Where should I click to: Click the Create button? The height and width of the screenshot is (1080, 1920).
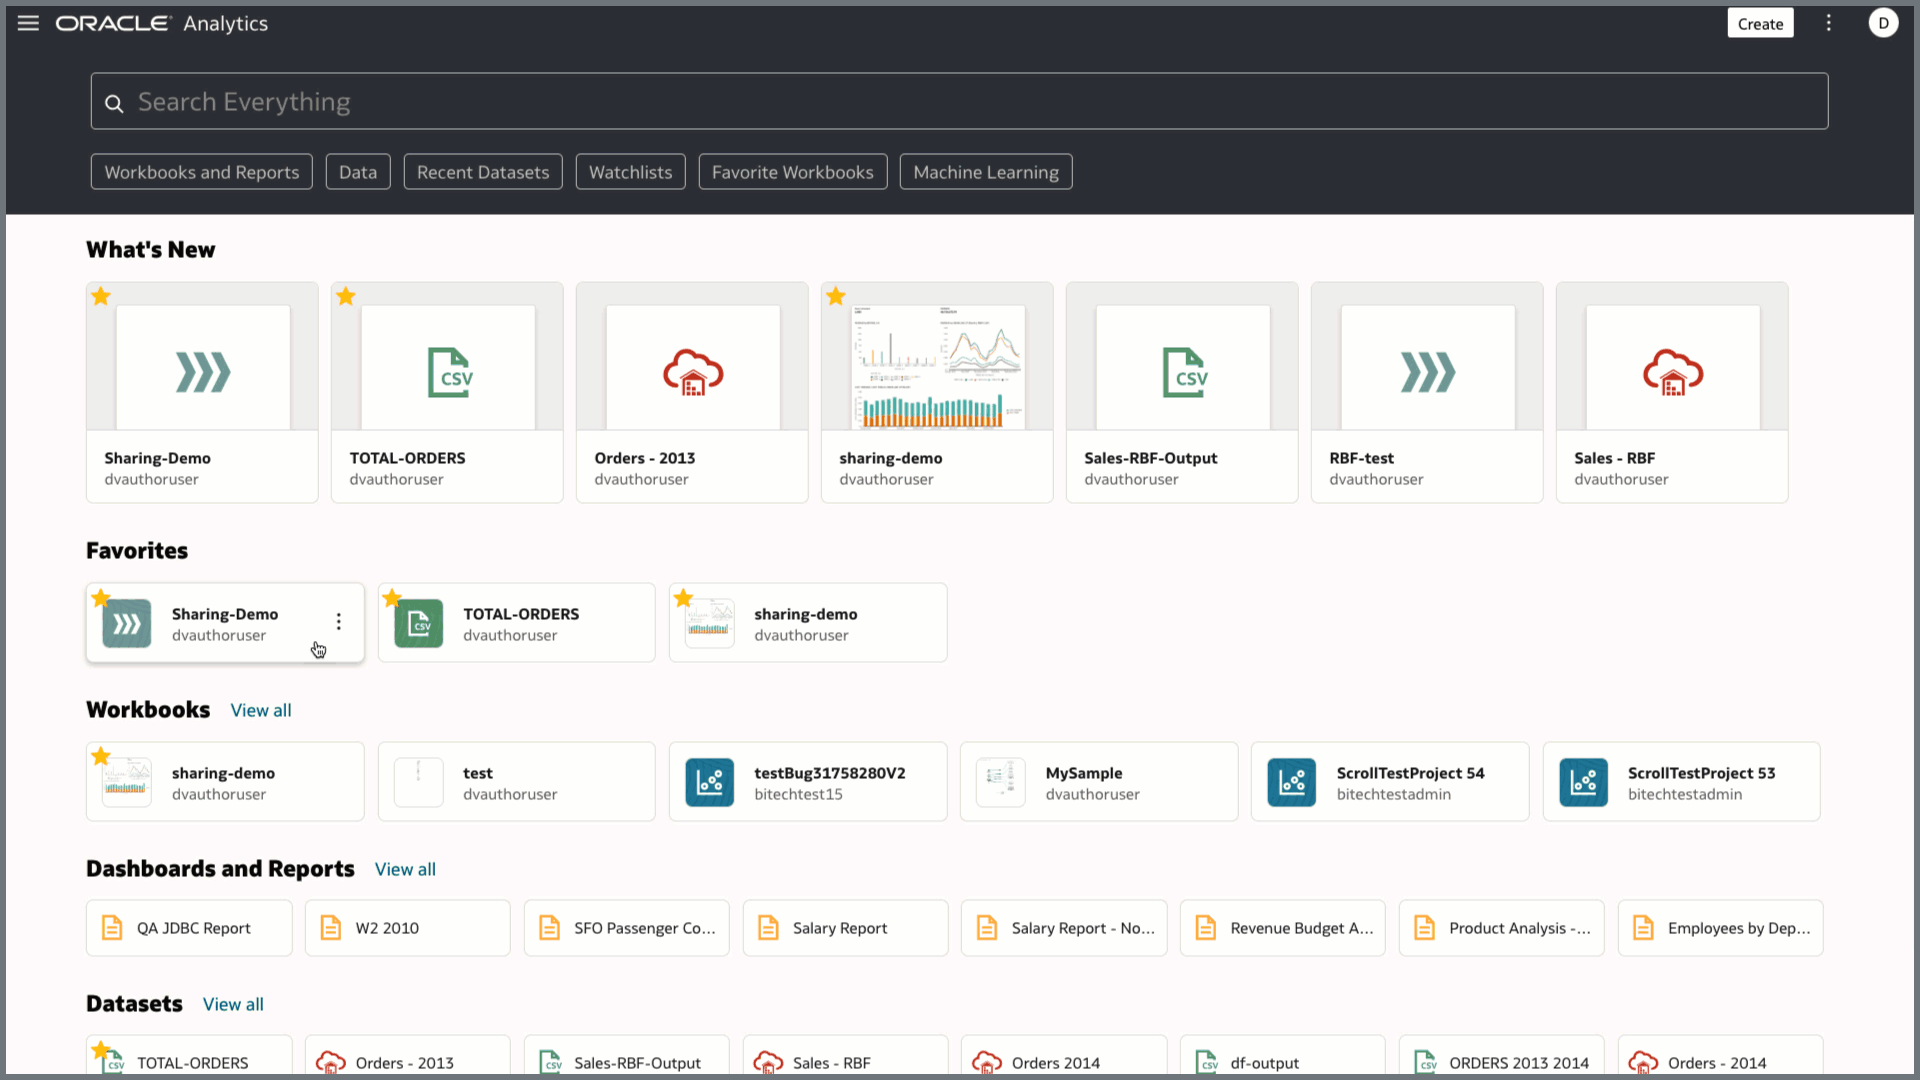pos(1760,22)
